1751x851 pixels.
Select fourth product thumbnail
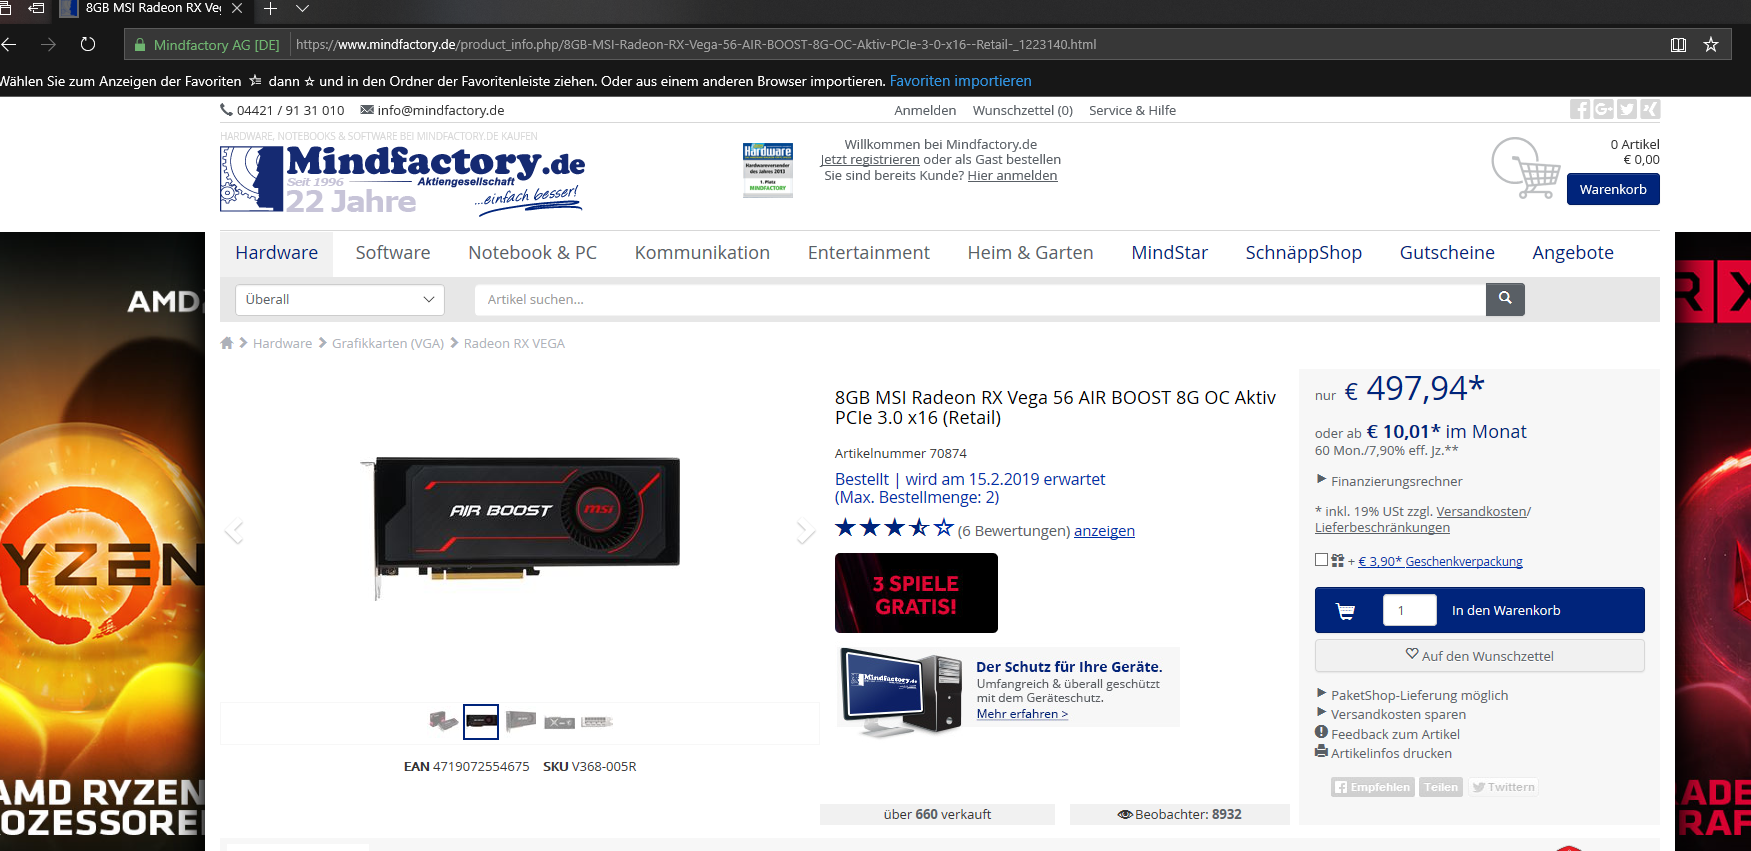click(559, 722)
